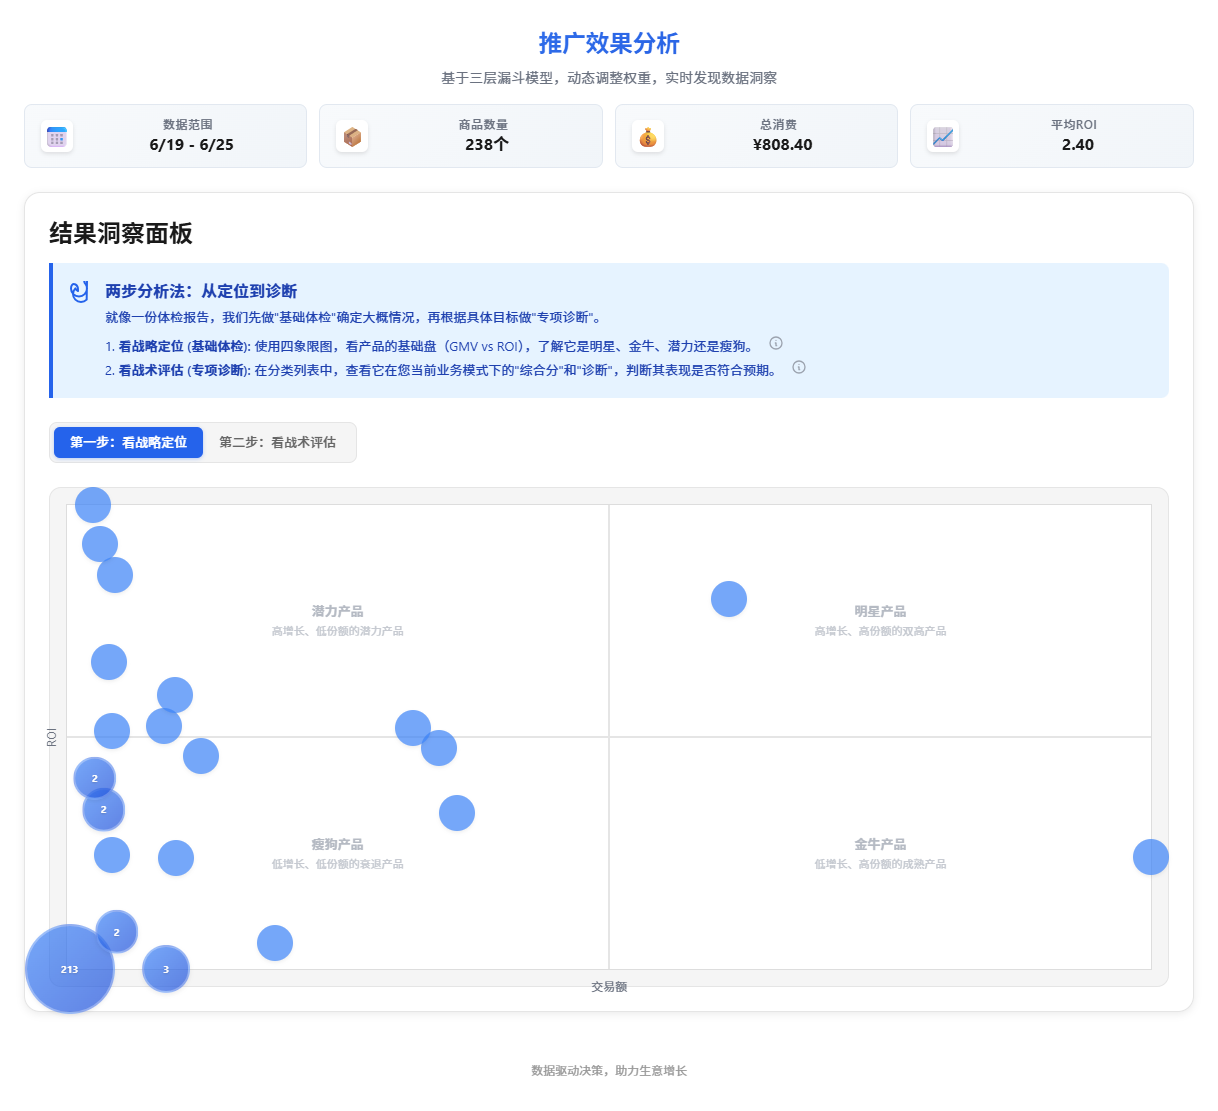Click the bubble at the 金牛产品 right edge

tap(1150, 857)
